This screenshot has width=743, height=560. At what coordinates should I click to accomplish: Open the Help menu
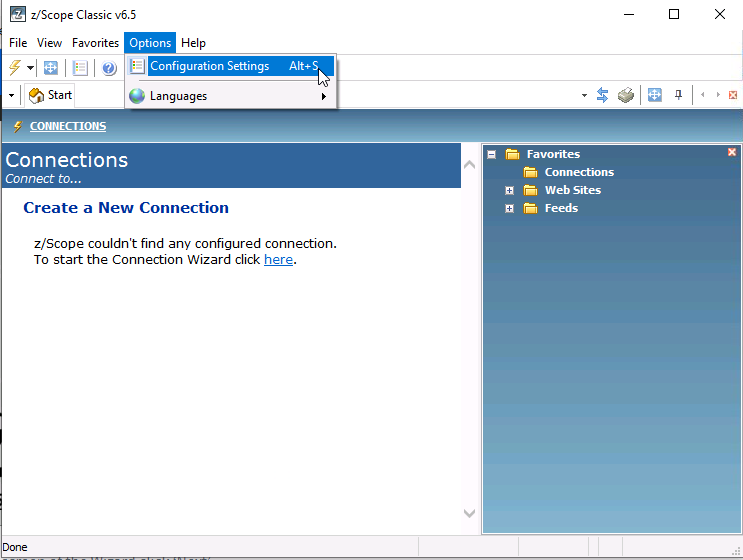(x=193, y=43)
